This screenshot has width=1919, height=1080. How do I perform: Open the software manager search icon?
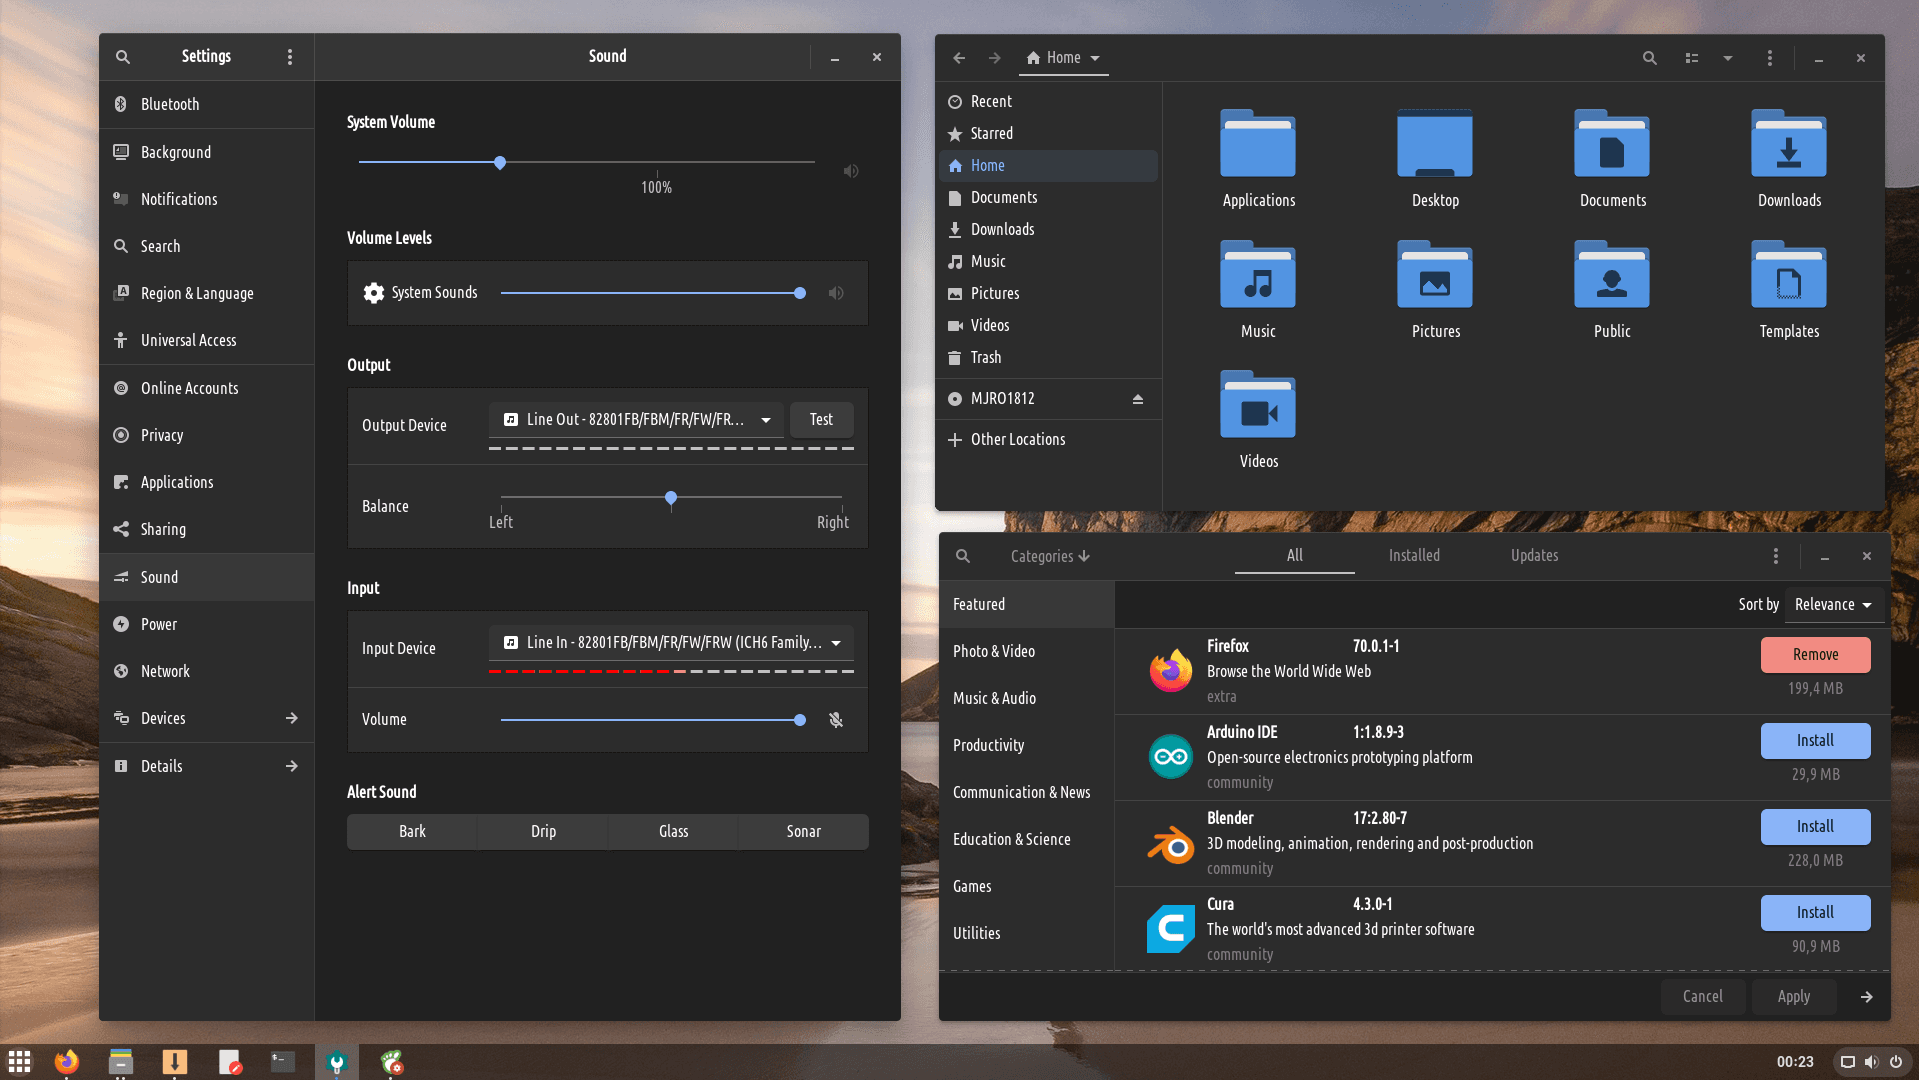coord(962,556)
